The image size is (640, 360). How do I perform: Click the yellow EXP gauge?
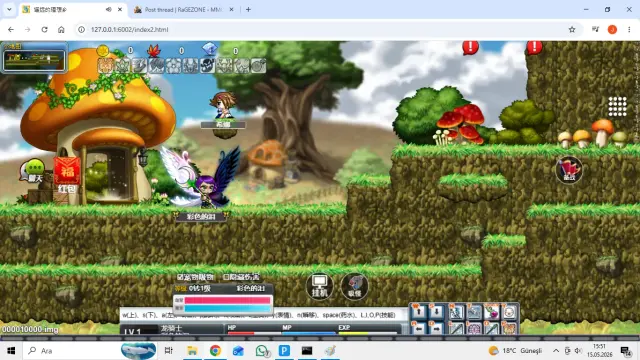(x=367, y=333)
